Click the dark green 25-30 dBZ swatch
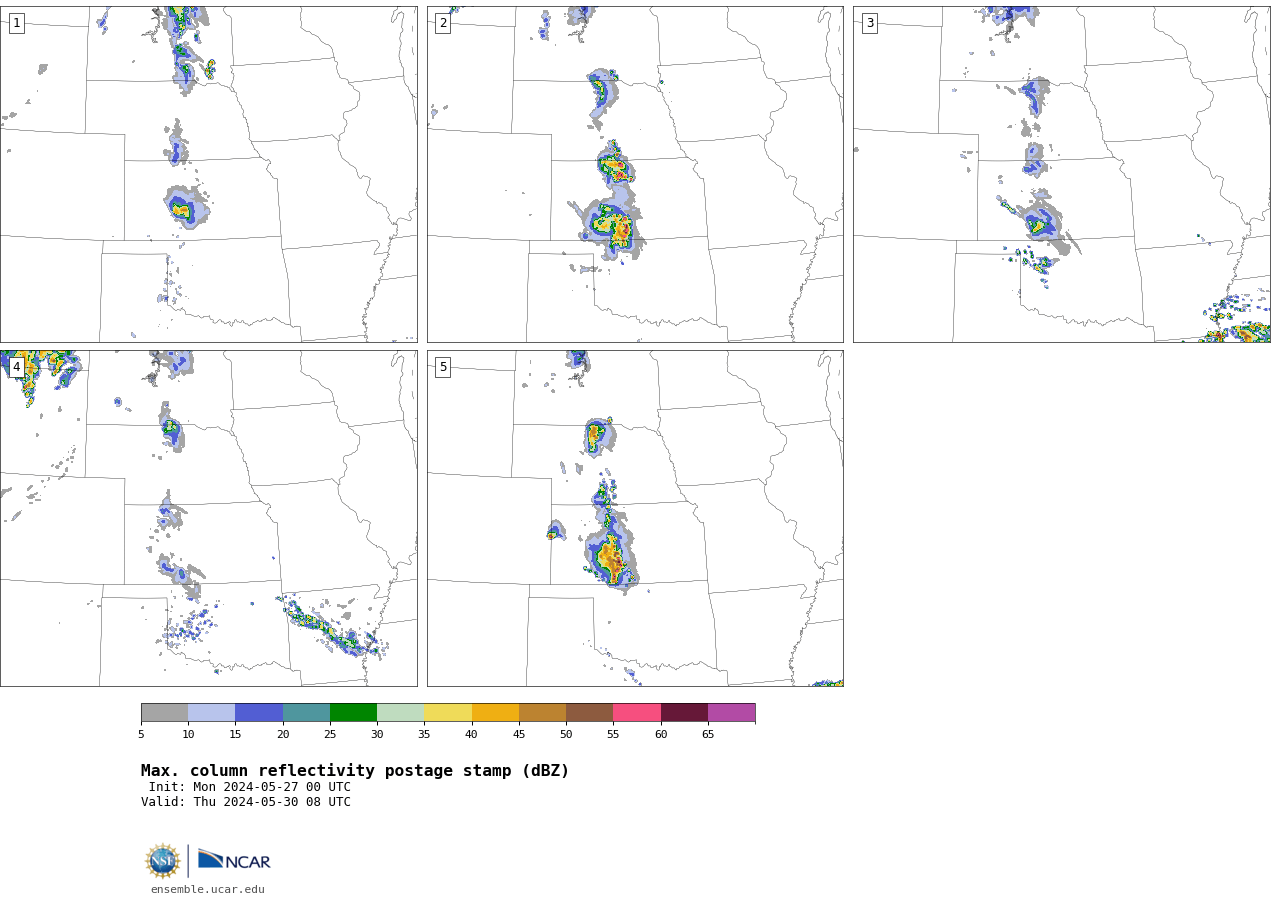The image size is (1280, 901). pyautogui.click(x=353, y=713)
